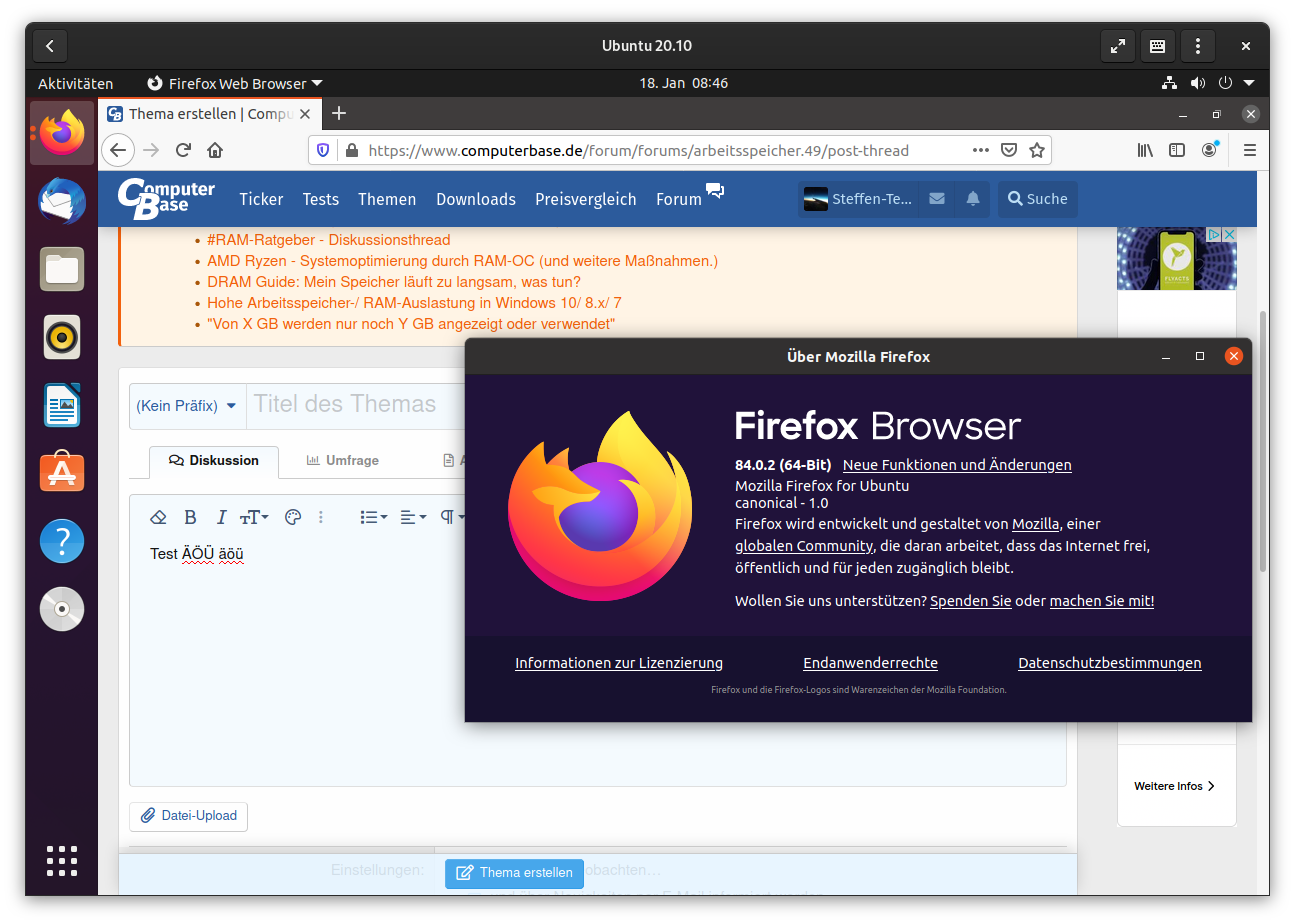Bookmark this page with the star
The image size is (1295, 924).
click(1037, 150)
